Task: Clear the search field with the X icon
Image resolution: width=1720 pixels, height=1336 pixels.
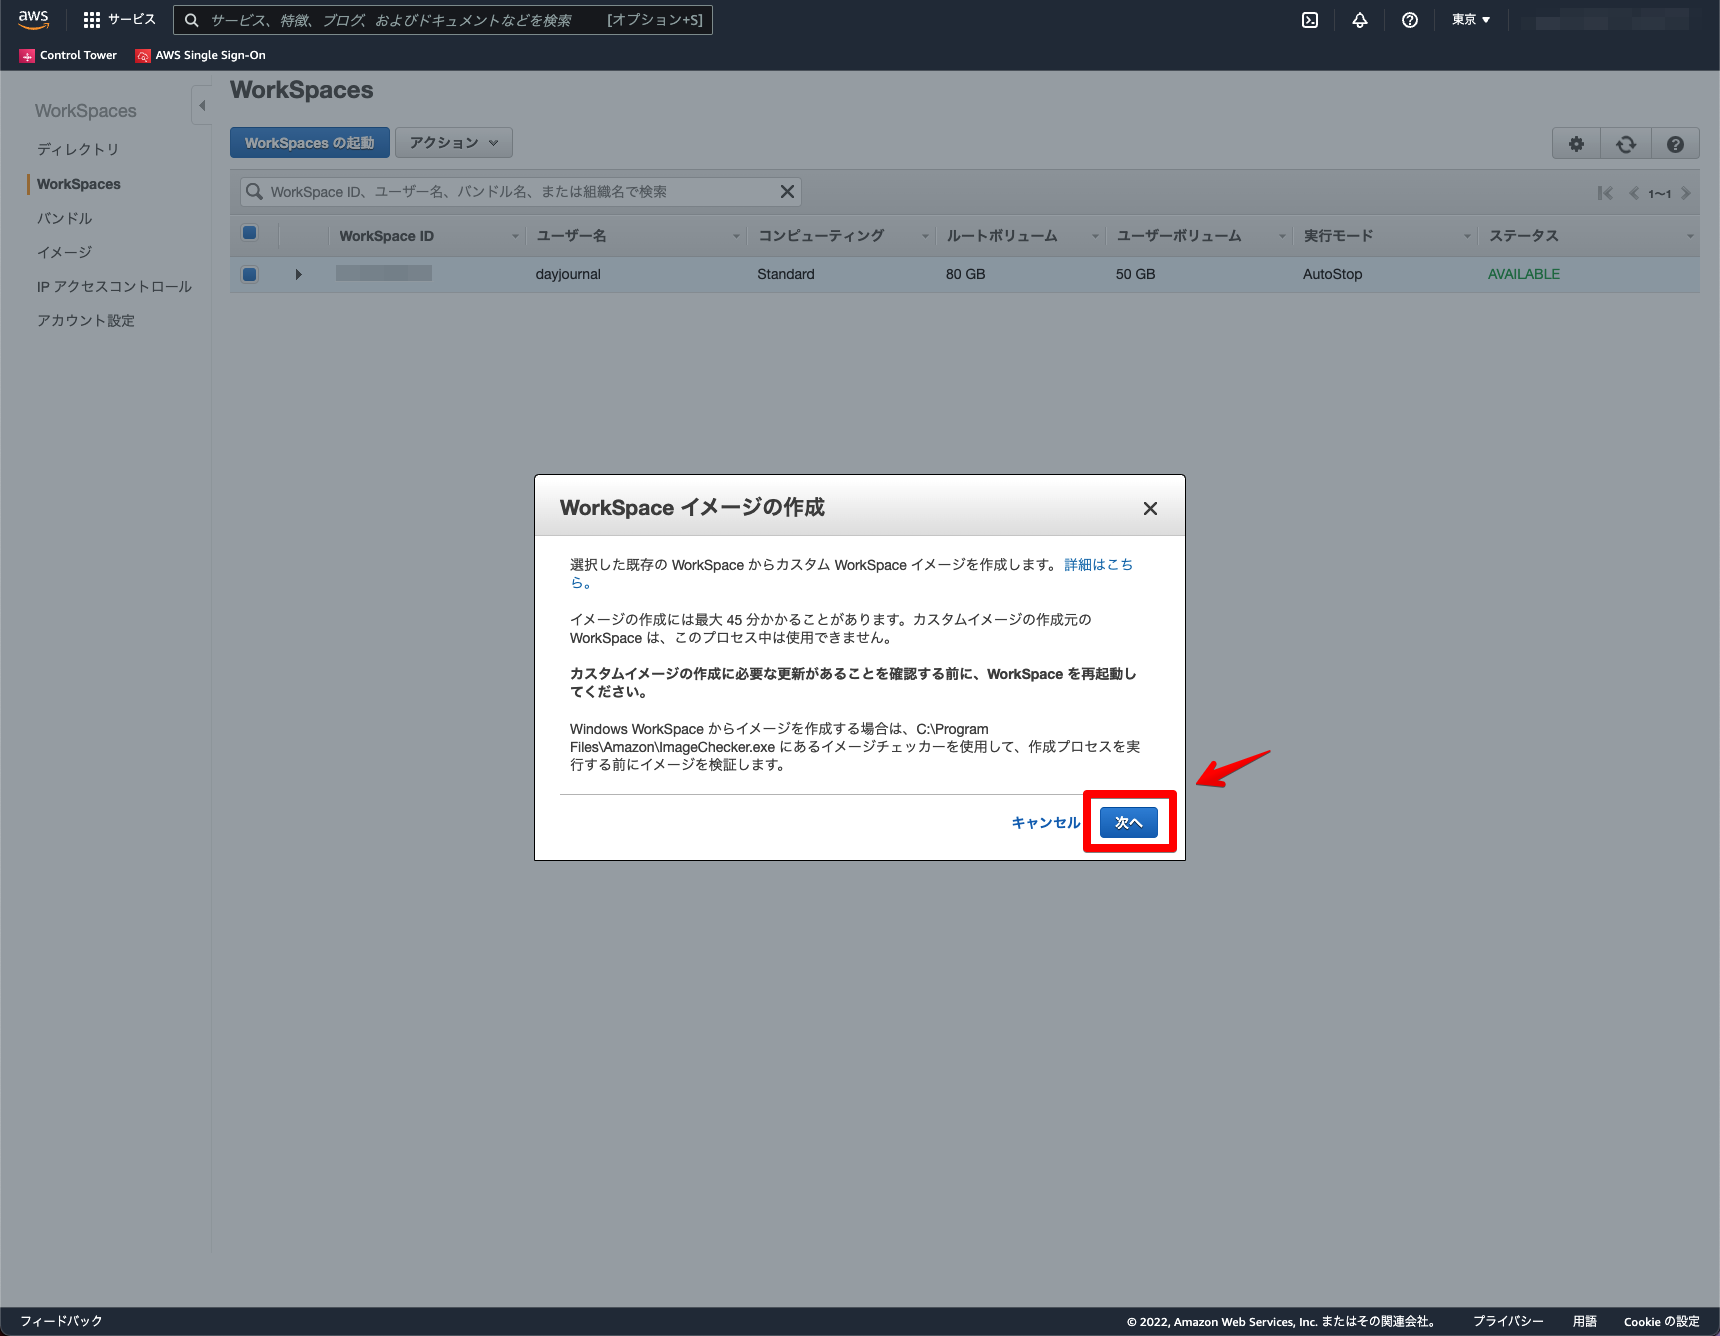Action: [787, 191]
